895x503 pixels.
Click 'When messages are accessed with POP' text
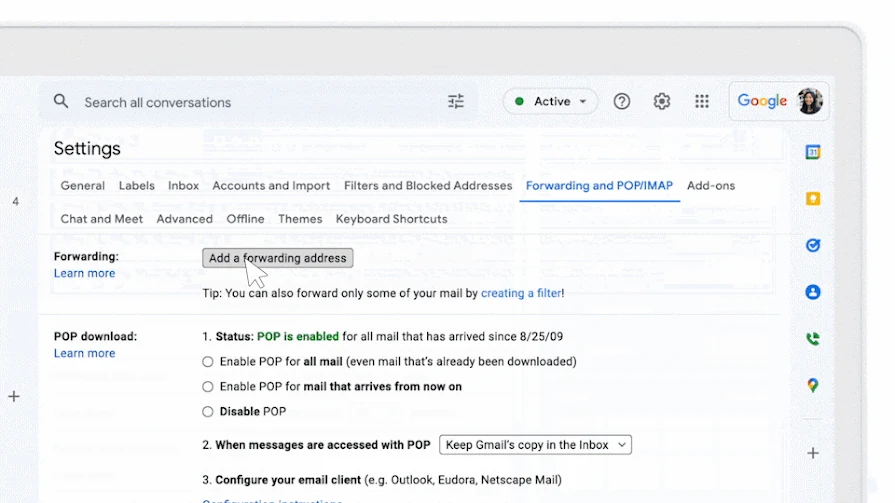322,445
